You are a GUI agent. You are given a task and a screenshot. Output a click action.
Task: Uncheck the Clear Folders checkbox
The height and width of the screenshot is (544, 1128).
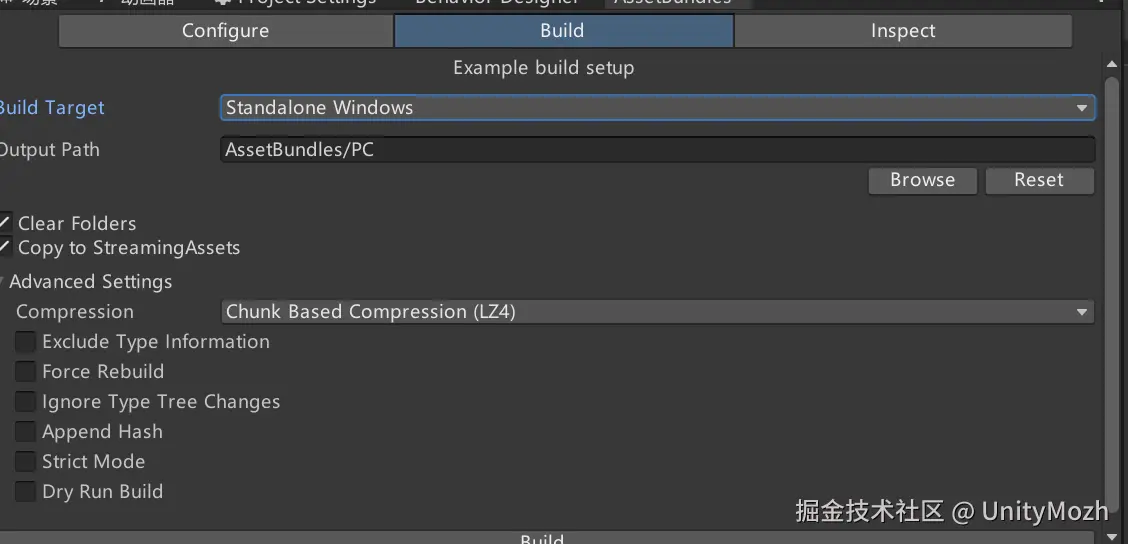5,223
